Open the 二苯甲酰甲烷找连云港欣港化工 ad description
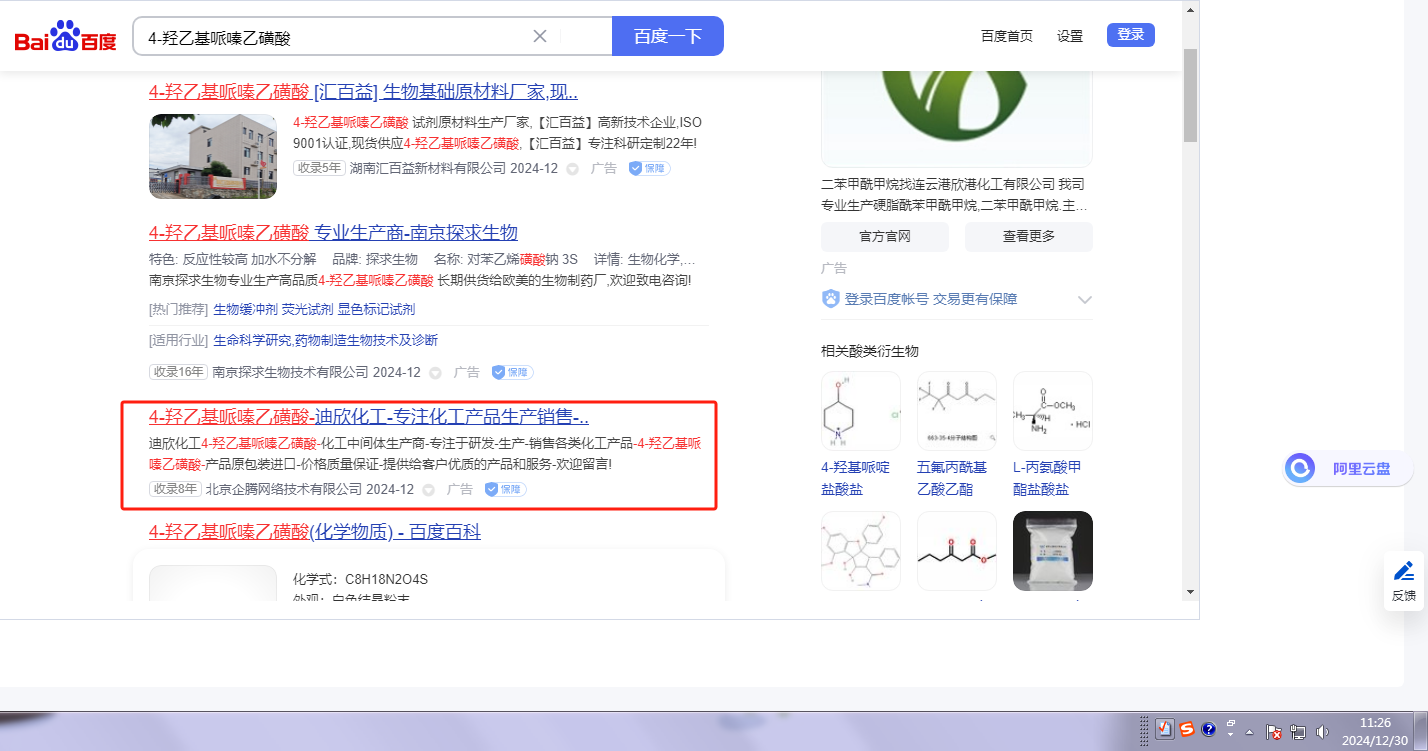1428x751 pixels. [x=953, y=195]
